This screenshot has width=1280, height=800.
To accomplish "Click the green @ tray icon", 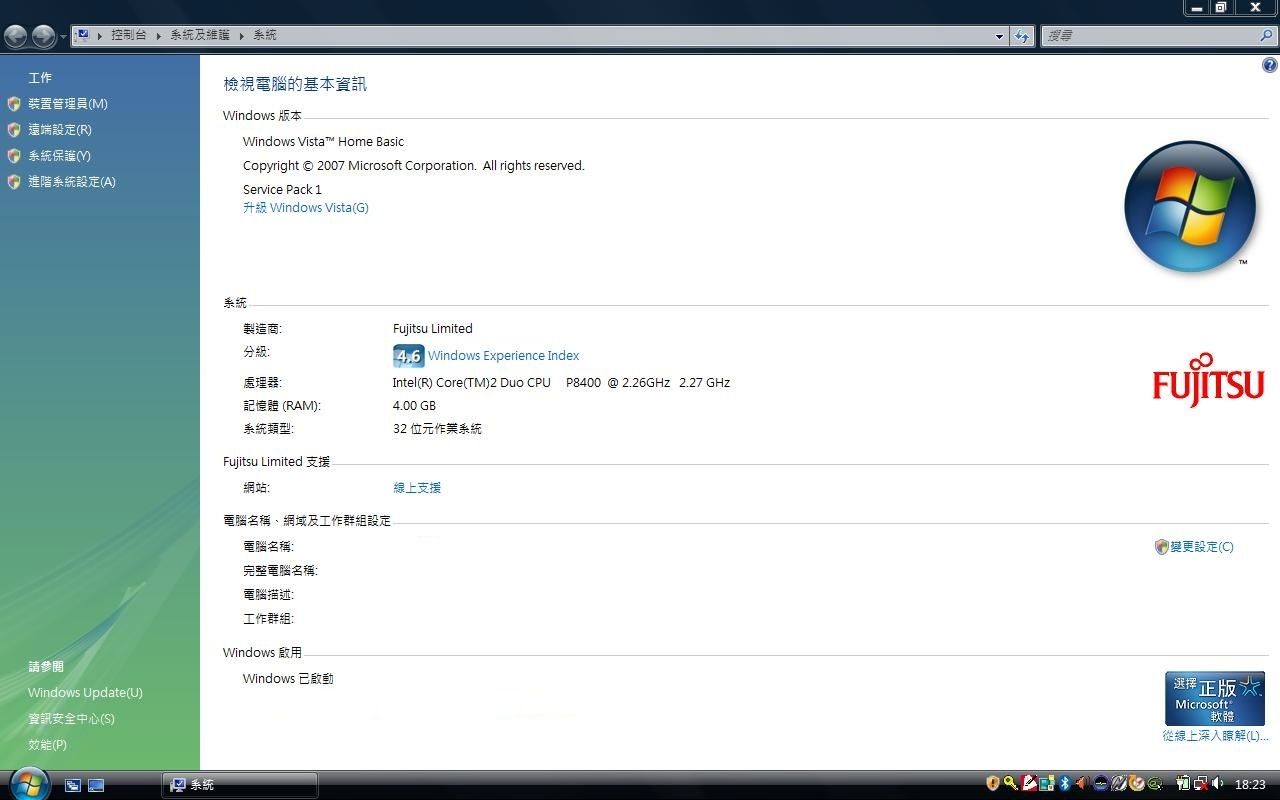I will click(1155, 783).
